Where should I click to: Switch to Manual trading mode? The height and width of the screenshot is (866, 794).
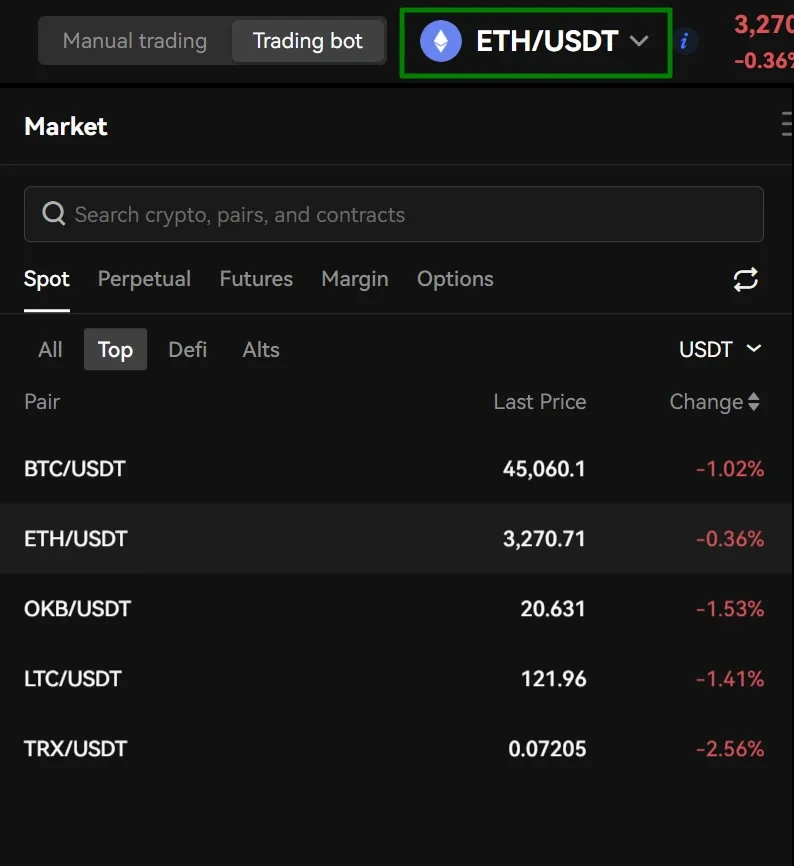click(x=135, y=41)
